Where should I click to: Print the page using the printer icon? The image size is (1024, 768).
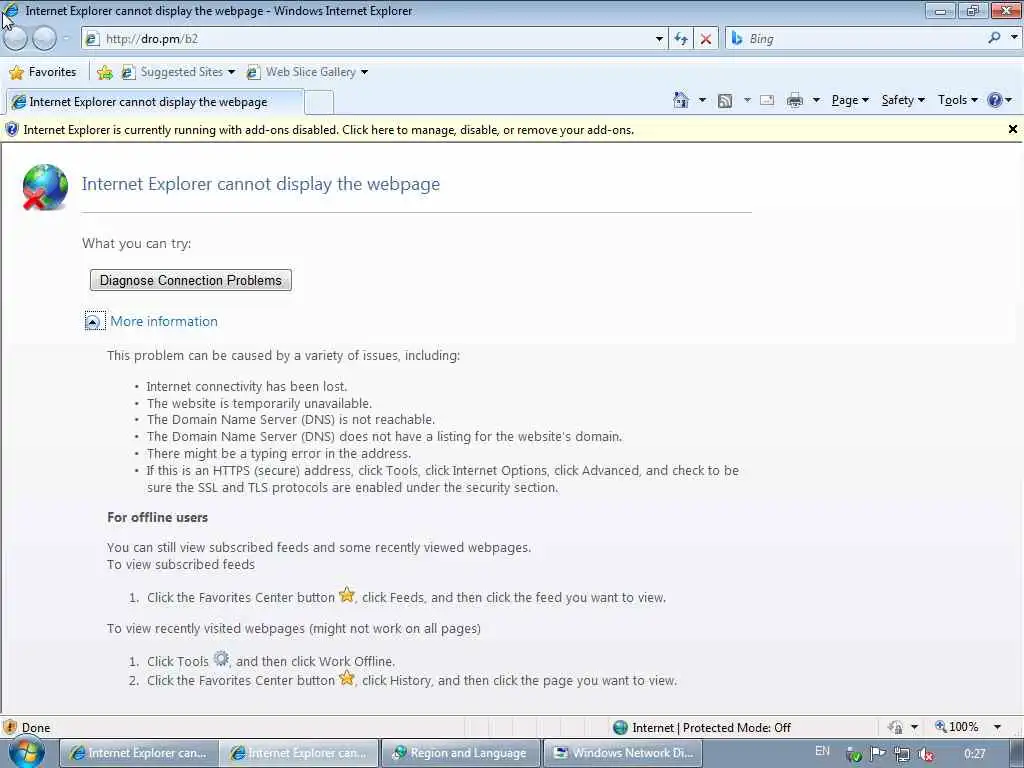[x=794, y=100]
